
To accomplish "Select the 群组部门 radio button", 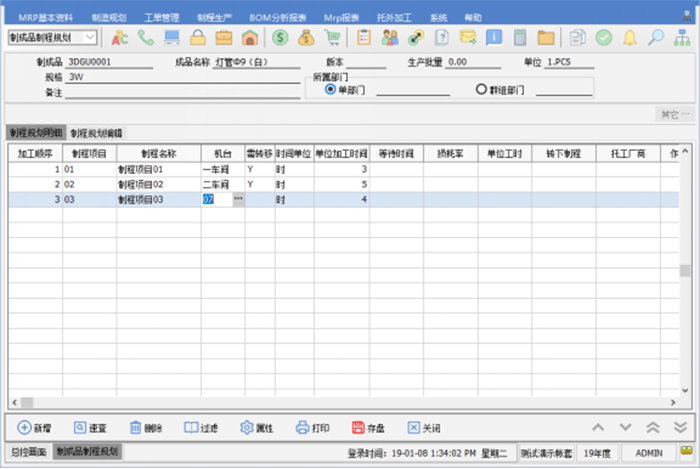I will click(481, 89).
